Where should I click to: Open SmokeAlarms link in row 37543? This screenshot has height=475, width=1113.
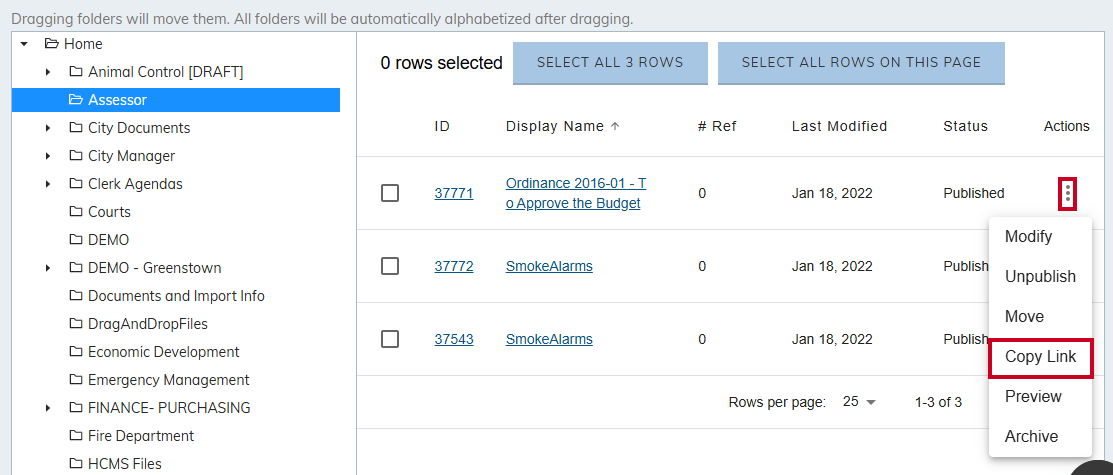[549, 339]
